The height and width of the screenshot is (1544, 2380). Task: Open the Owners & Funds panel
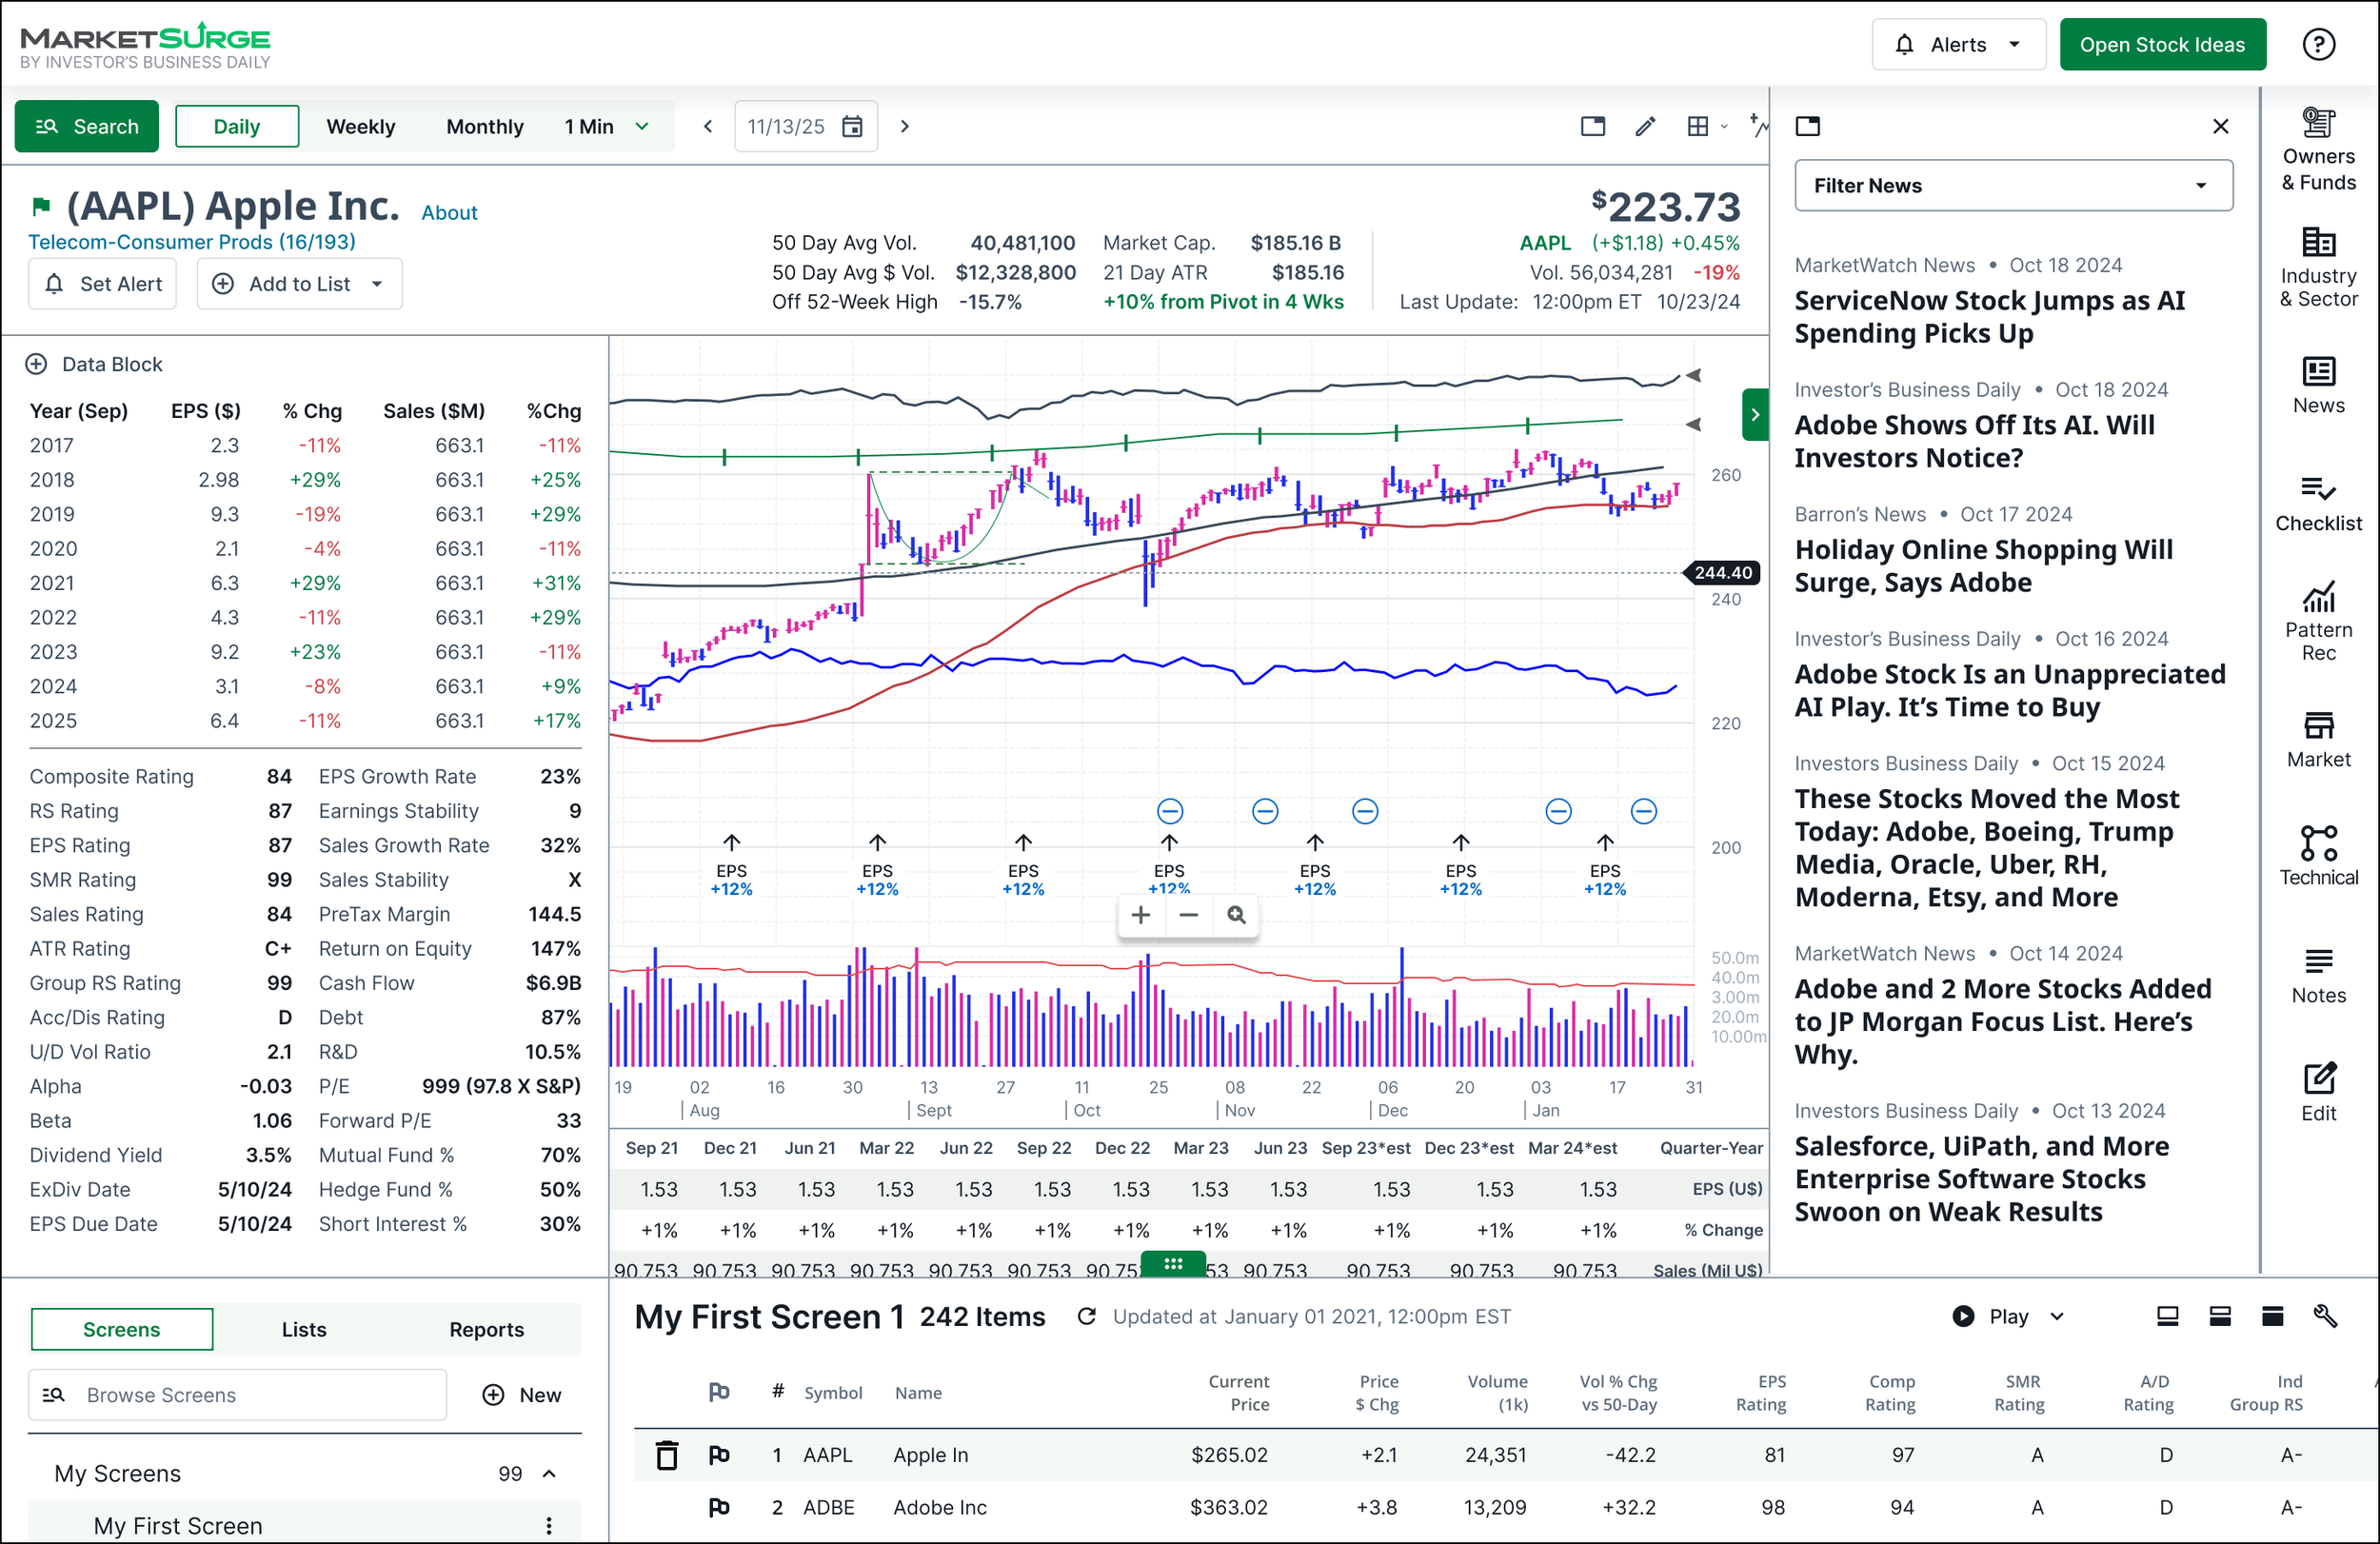tap(2317, 149)
